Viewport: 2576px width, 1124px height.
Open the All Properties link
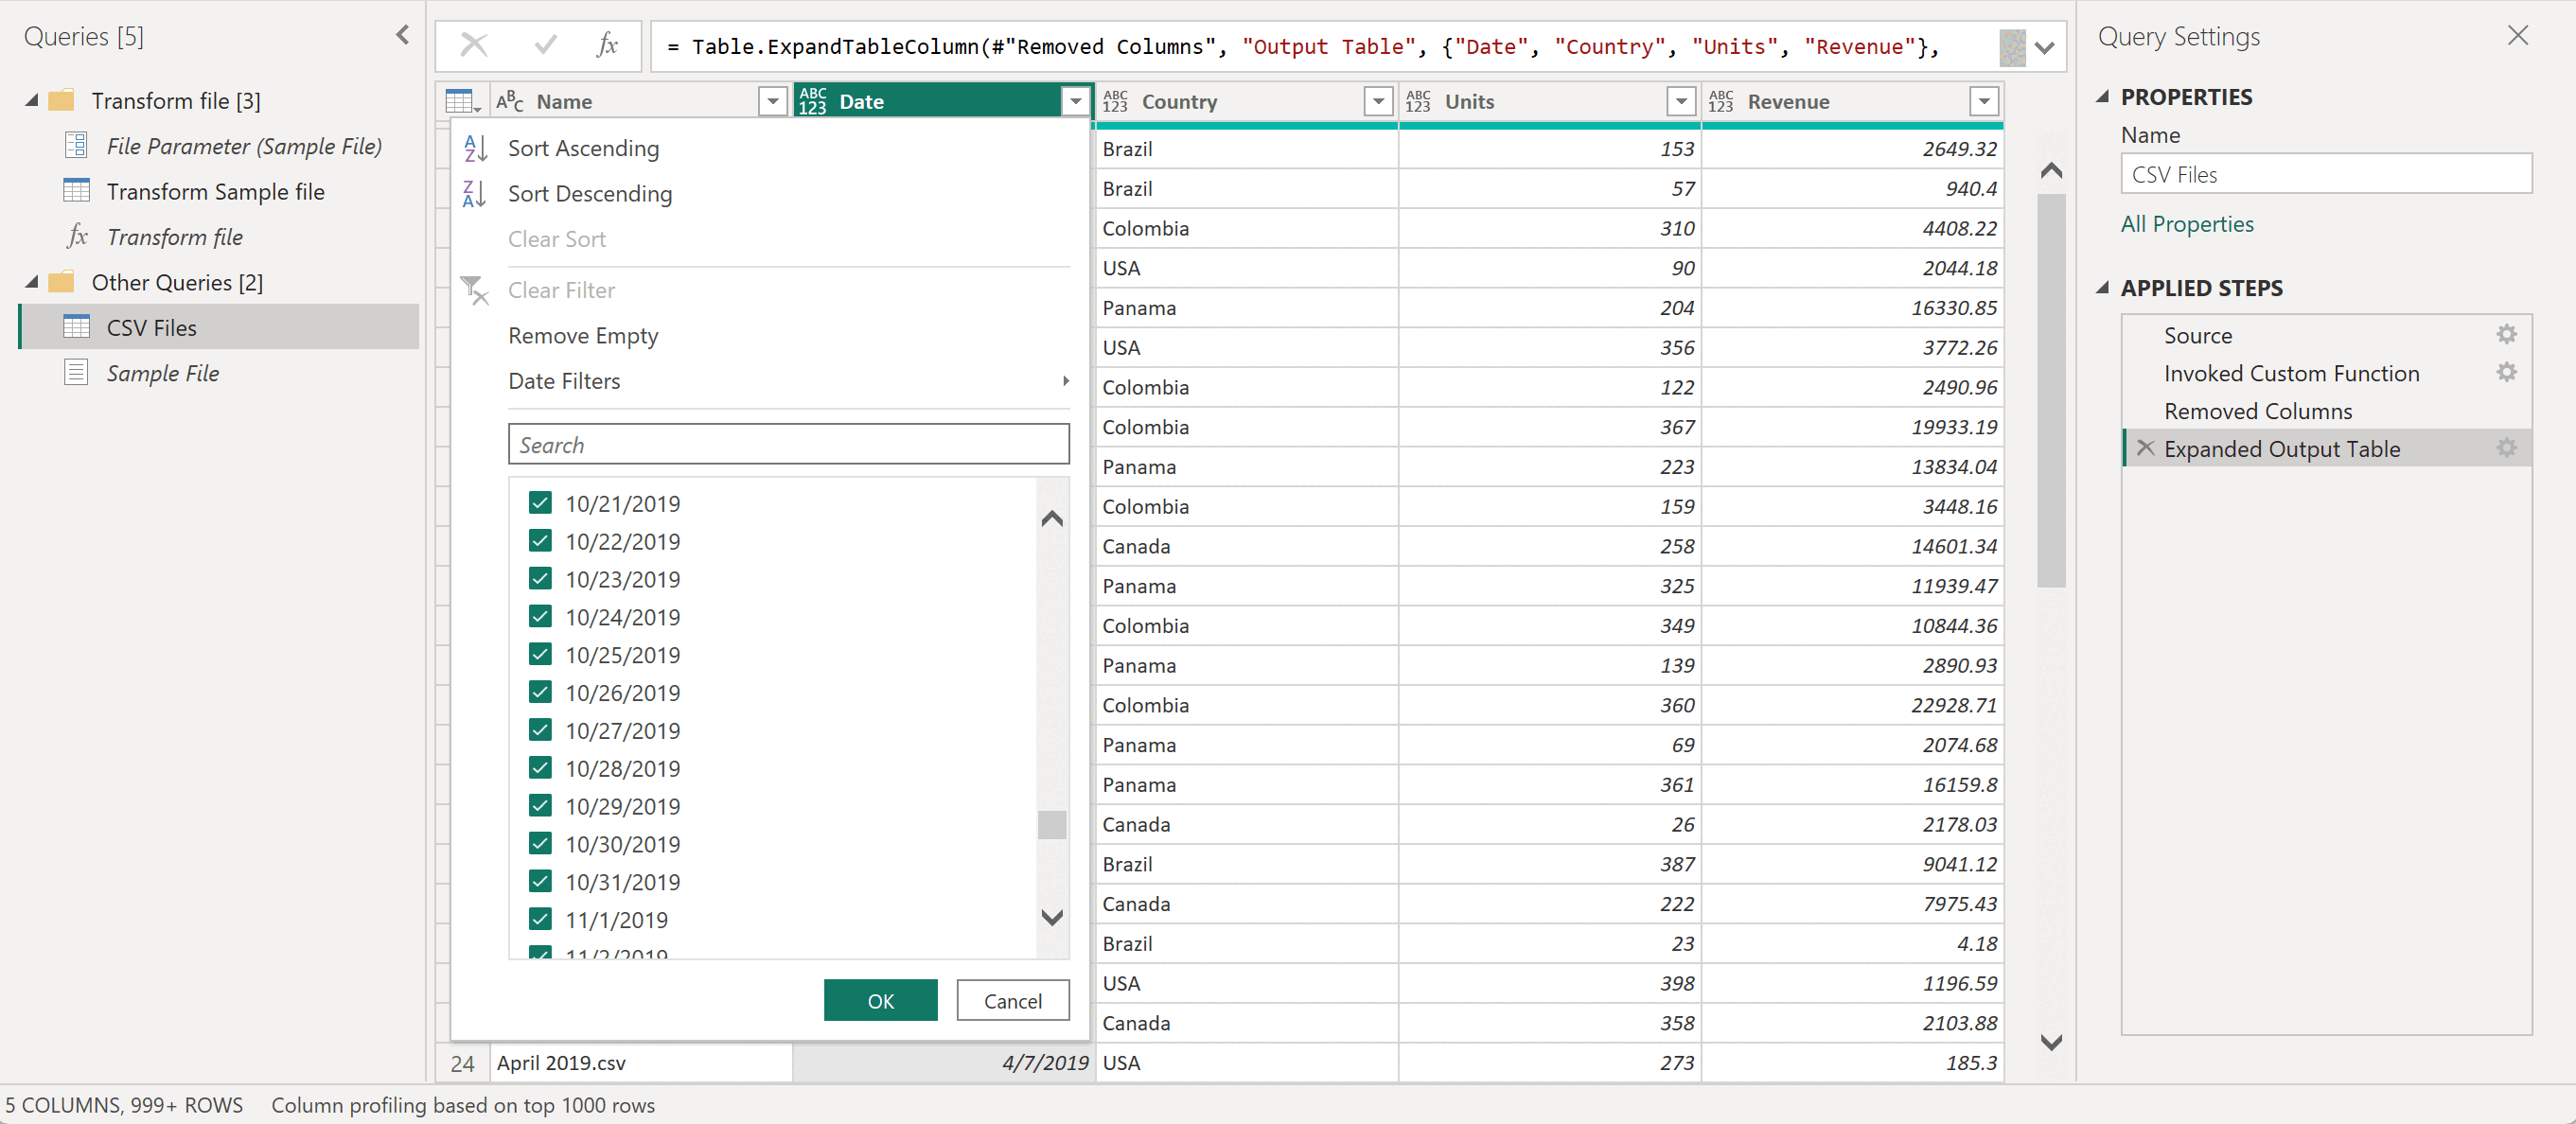[2186, 224]
